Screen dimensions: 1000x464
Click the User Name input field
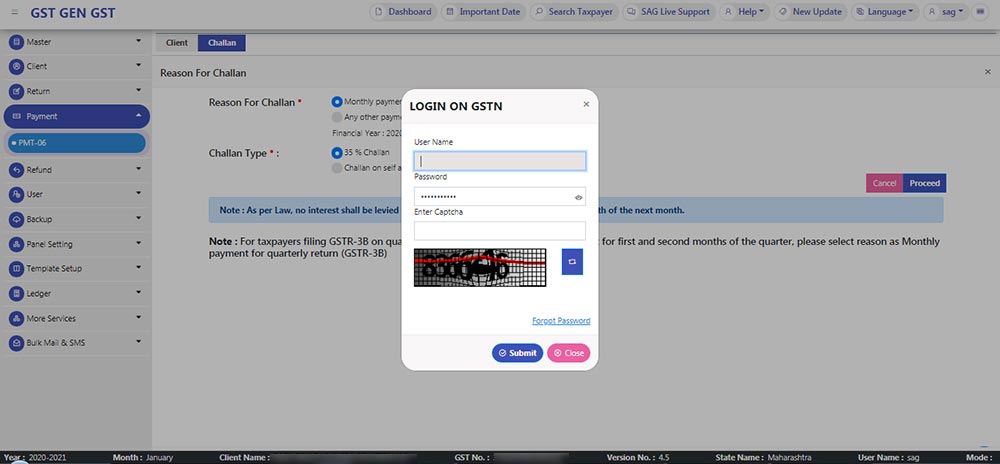tap(499, 161)
